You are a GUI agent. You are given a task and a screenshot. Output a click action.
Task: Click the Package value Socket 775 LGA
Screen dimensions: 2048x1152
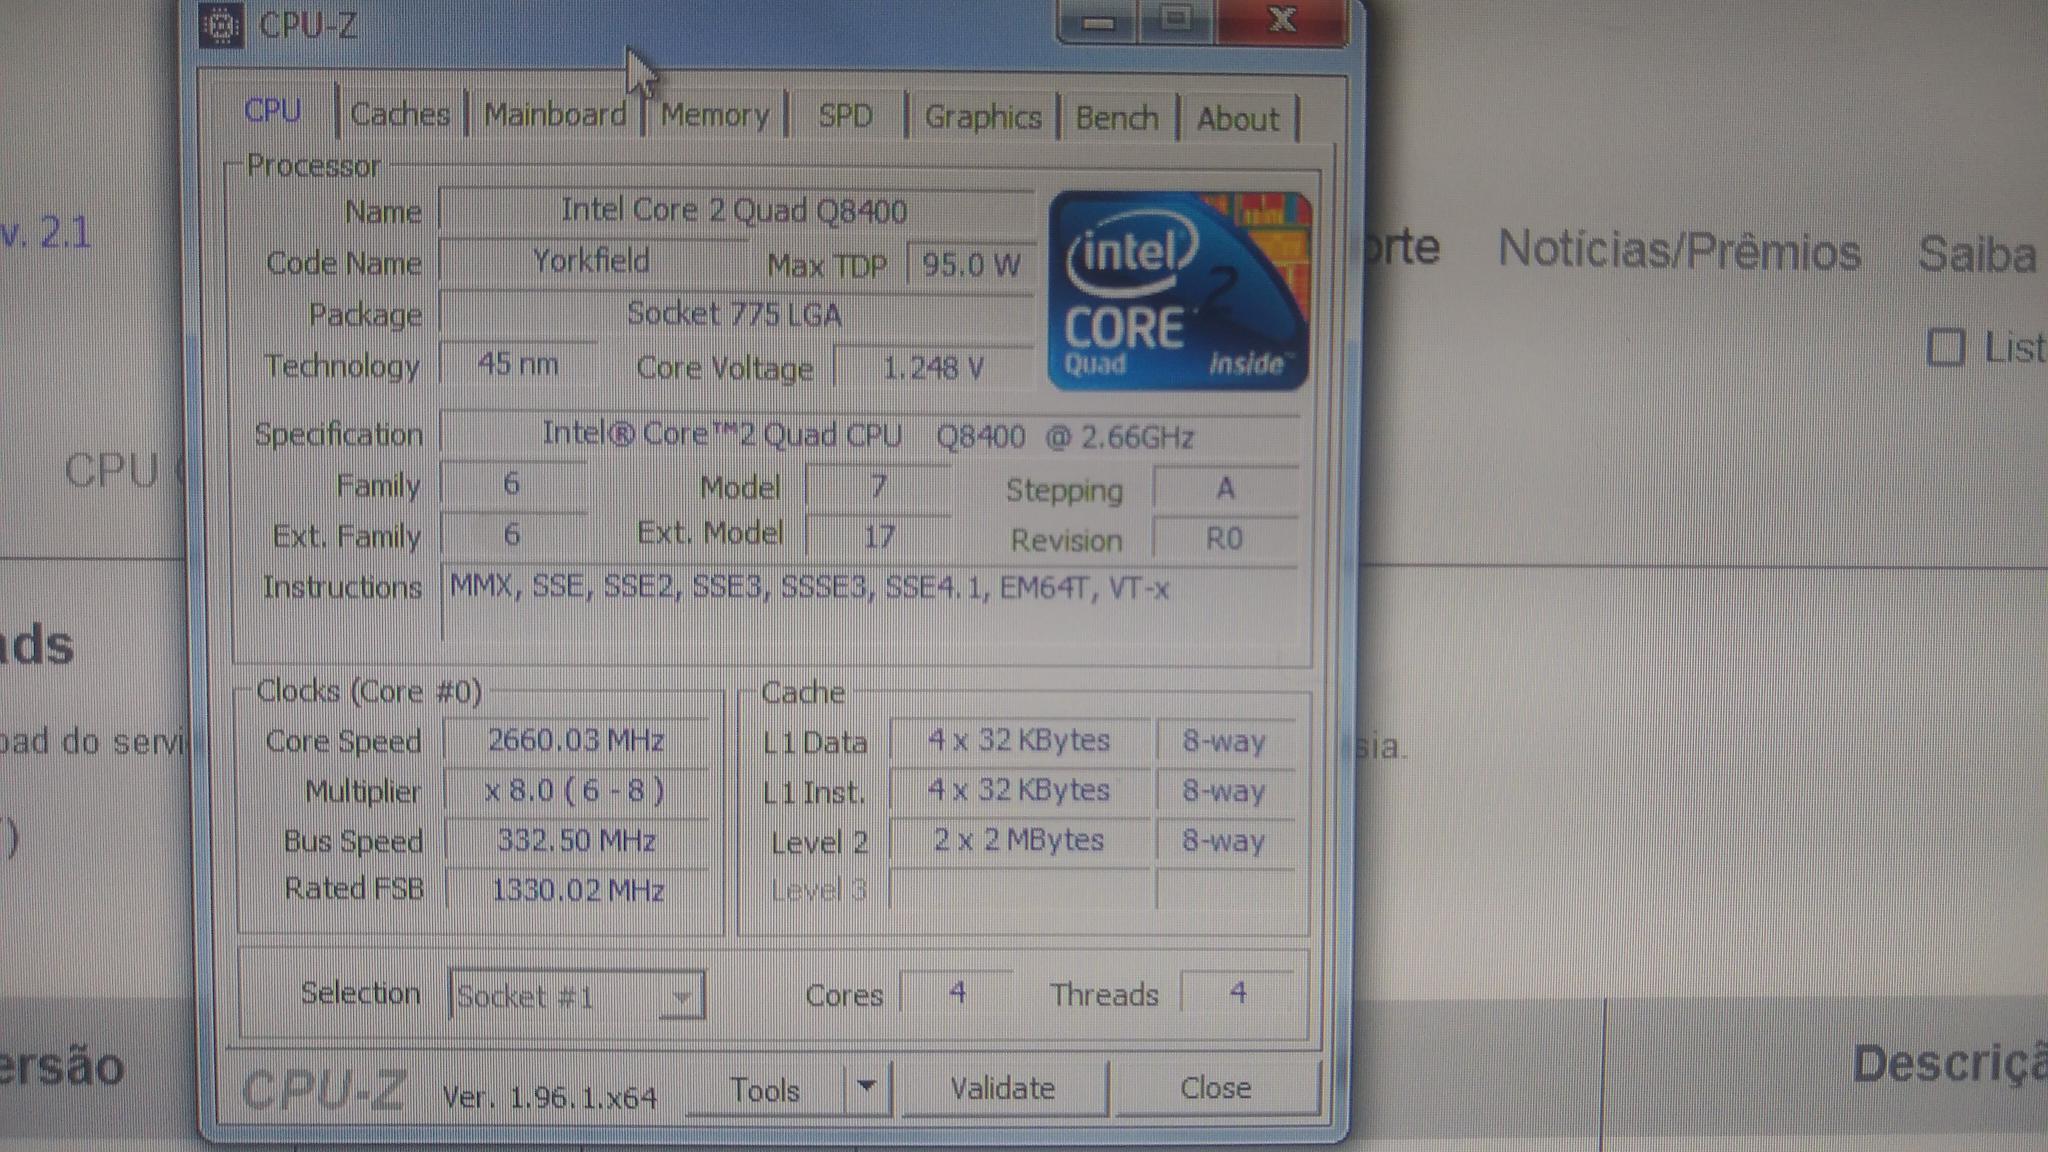736,314
